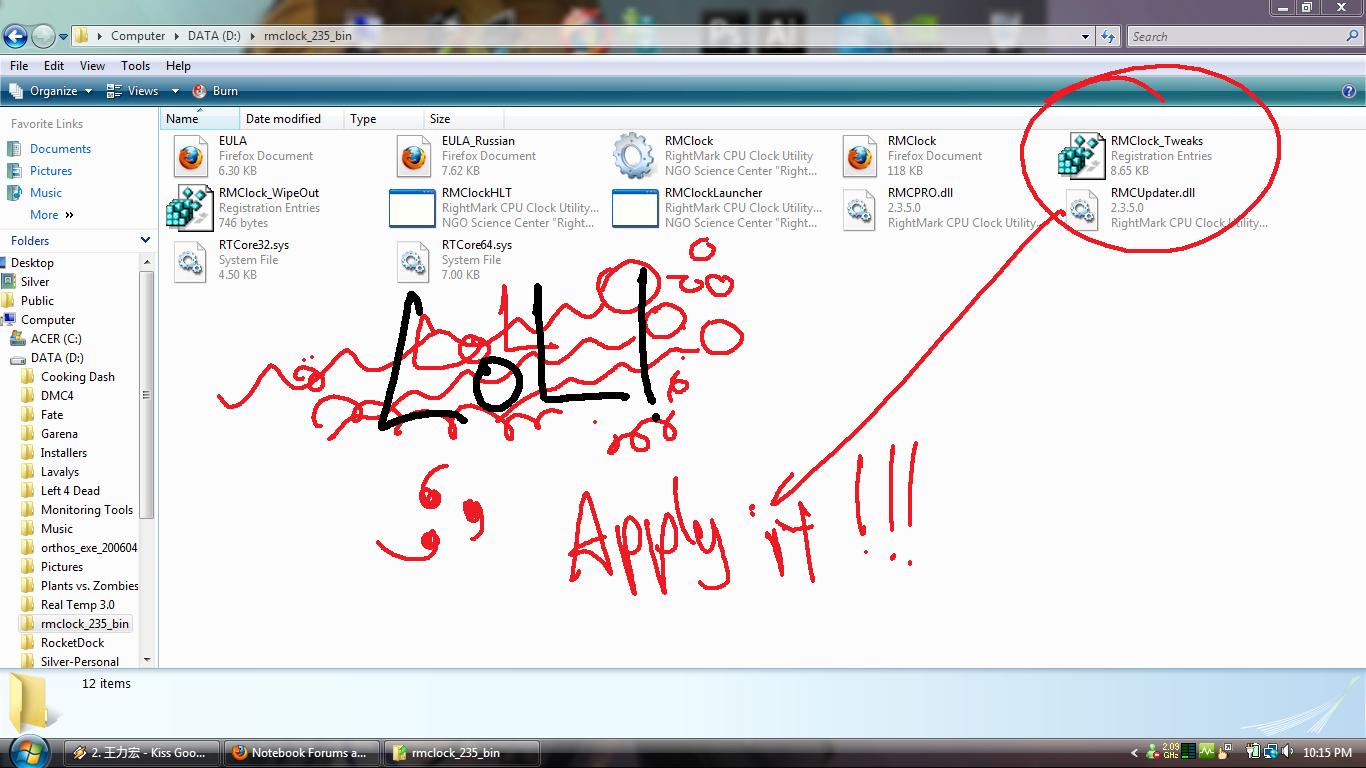The image size is (1366, 768).
Task: Switch to Notebook Forums Firefox taskbar button
Action: [302, 753]
